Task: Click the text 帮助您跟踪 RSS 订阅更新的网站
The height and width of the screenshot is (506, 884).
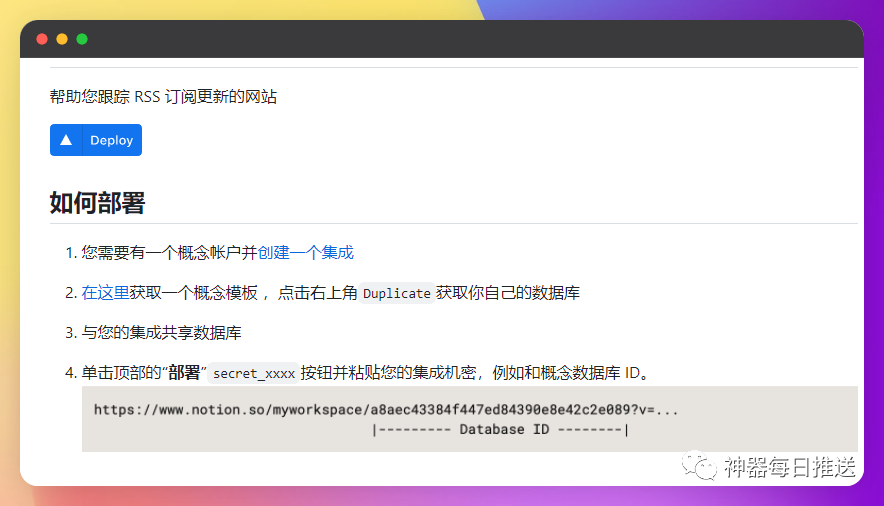Action: 163,96
